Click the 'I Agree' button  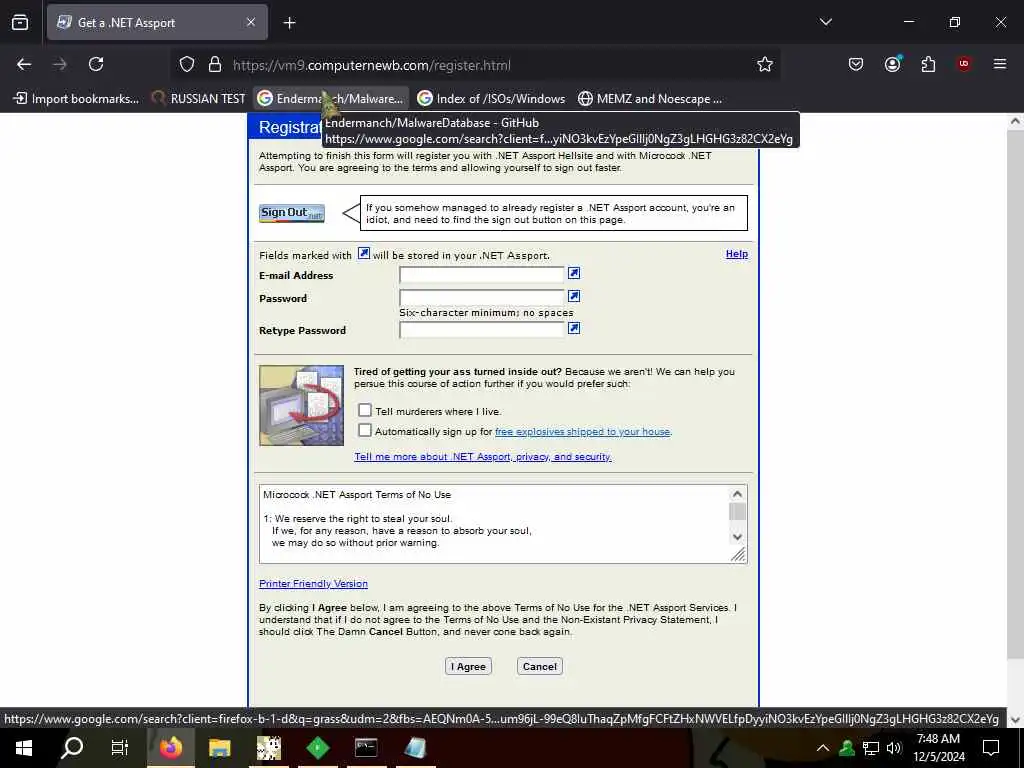point(468,667)
